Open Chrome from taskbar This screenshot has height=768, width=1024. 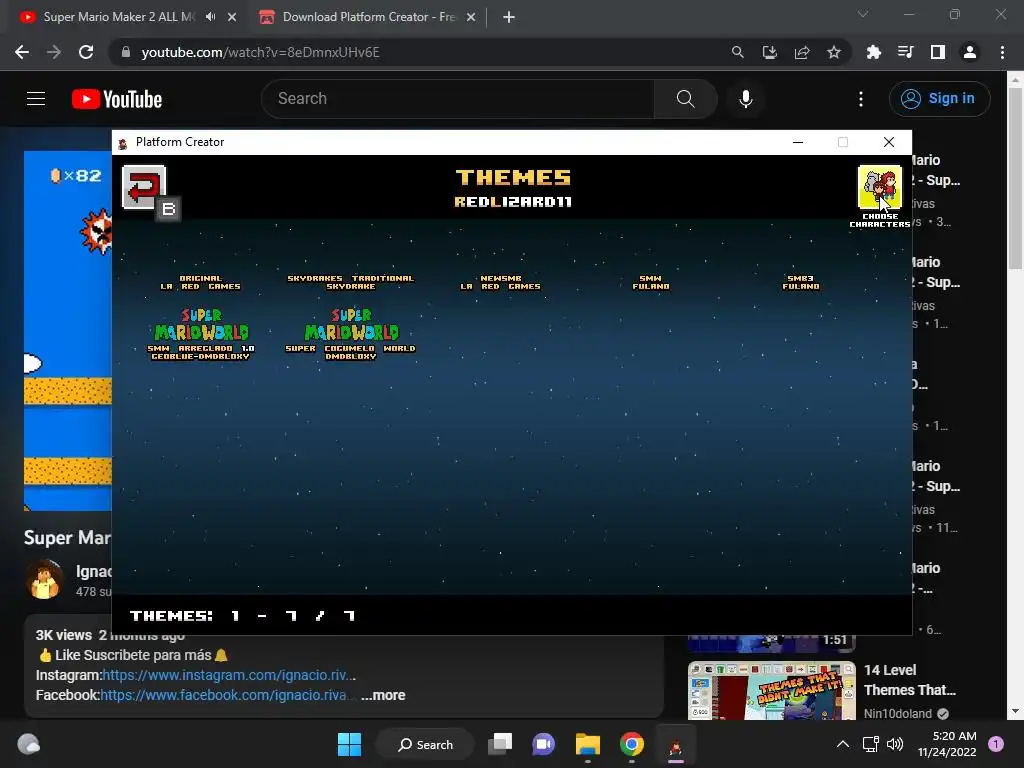point(632,744)
